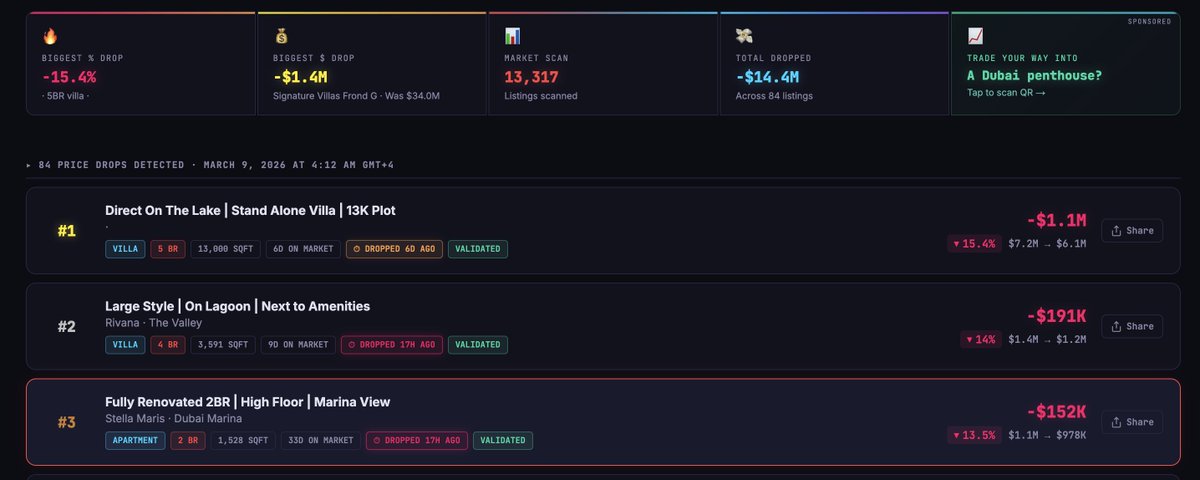Click VALIDATED badge on Direct On The Lake listing

pyautogui.click(x=478, y=249)
